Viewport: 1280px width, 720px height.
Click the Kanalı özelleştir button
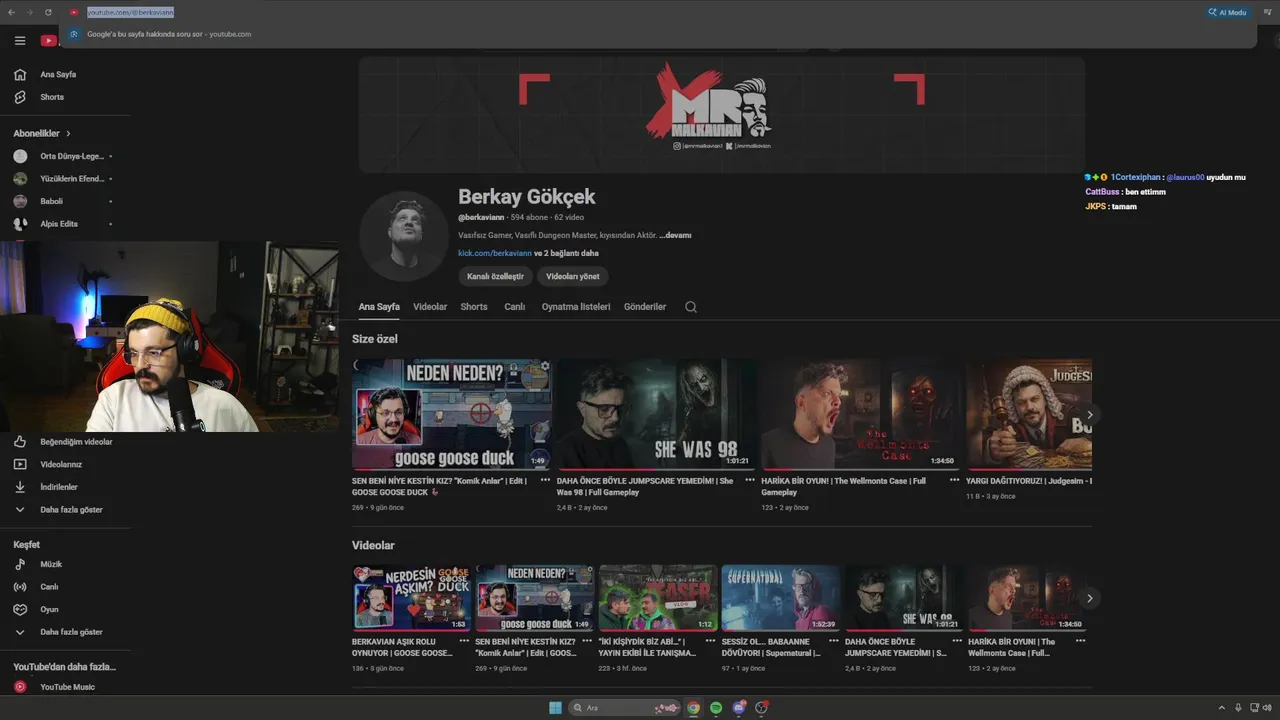pos(495,276)
